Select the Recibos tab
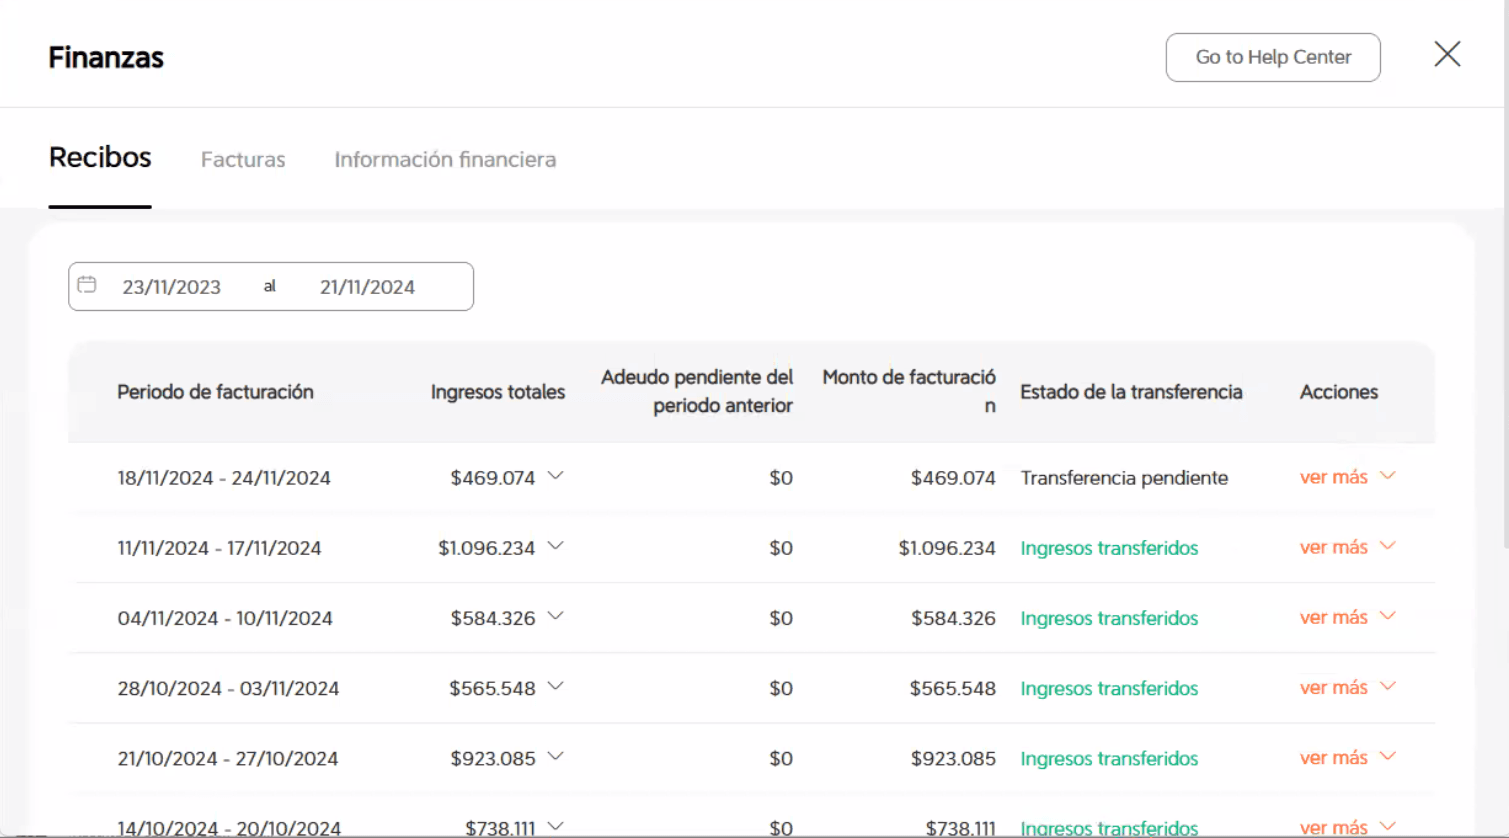 click(100, 158)
